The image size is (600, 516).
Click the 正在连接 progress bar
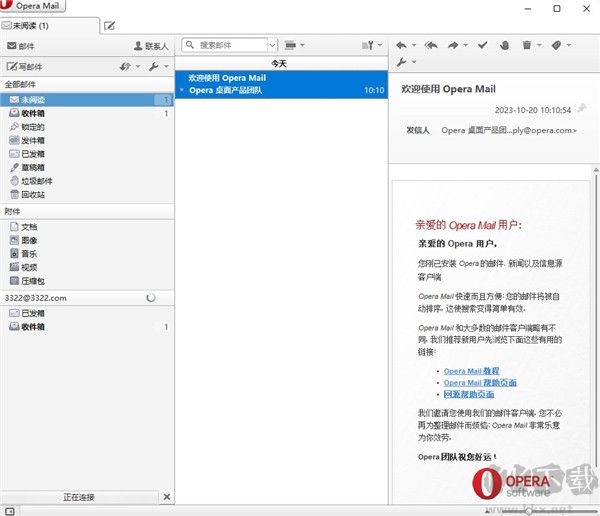pos(79,497)
